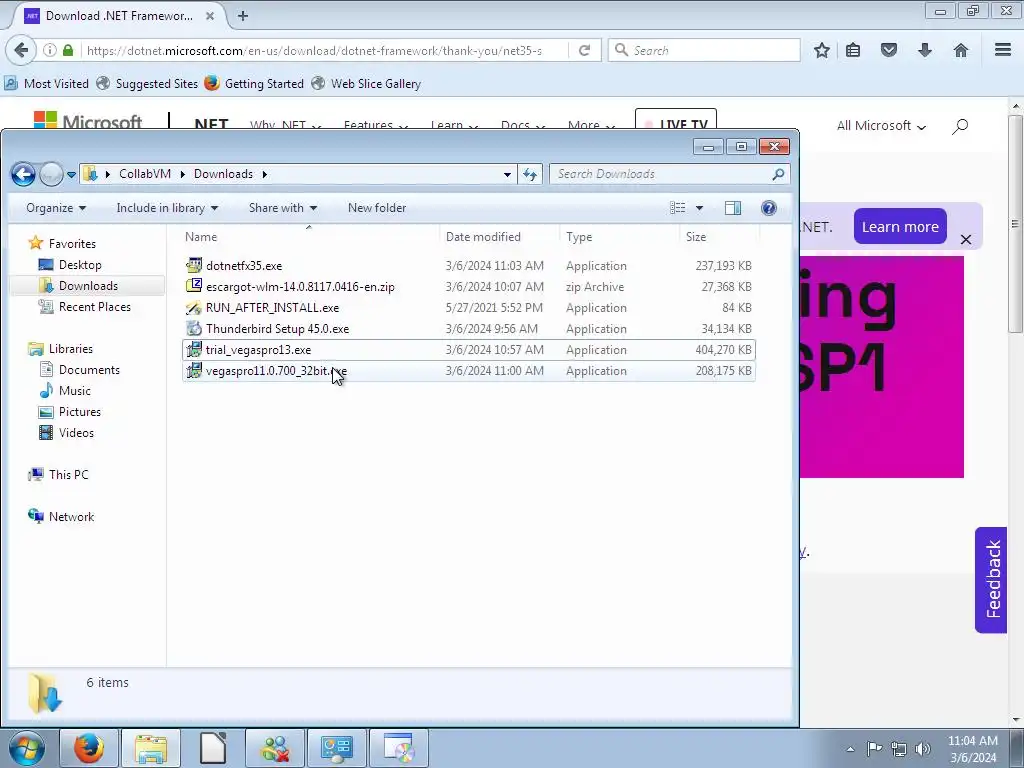Go to Firefox home page icon

tap(961, 50)
